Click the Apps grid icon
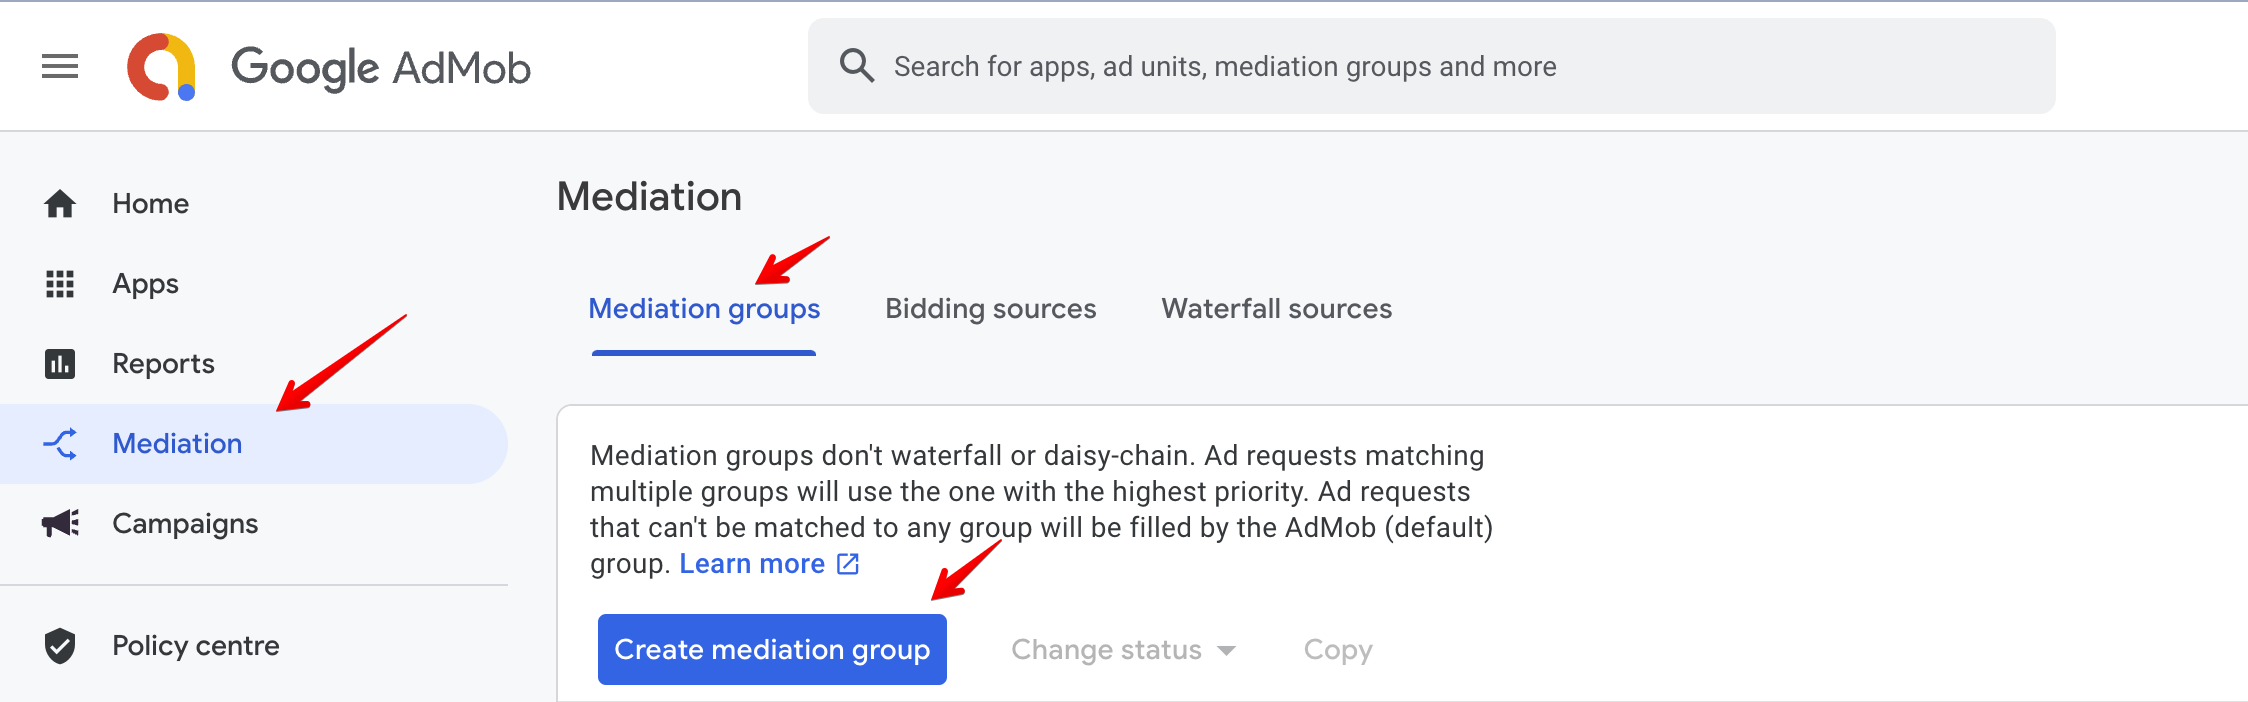2248x702 pixels. (x=60, y=284)
